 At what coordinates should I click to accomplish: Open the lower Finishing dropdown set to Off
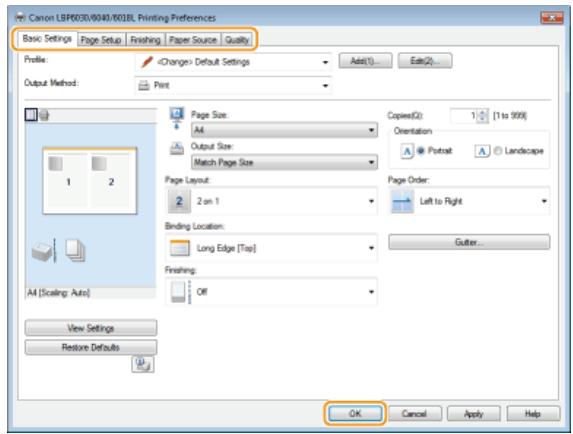click(271, 292)
